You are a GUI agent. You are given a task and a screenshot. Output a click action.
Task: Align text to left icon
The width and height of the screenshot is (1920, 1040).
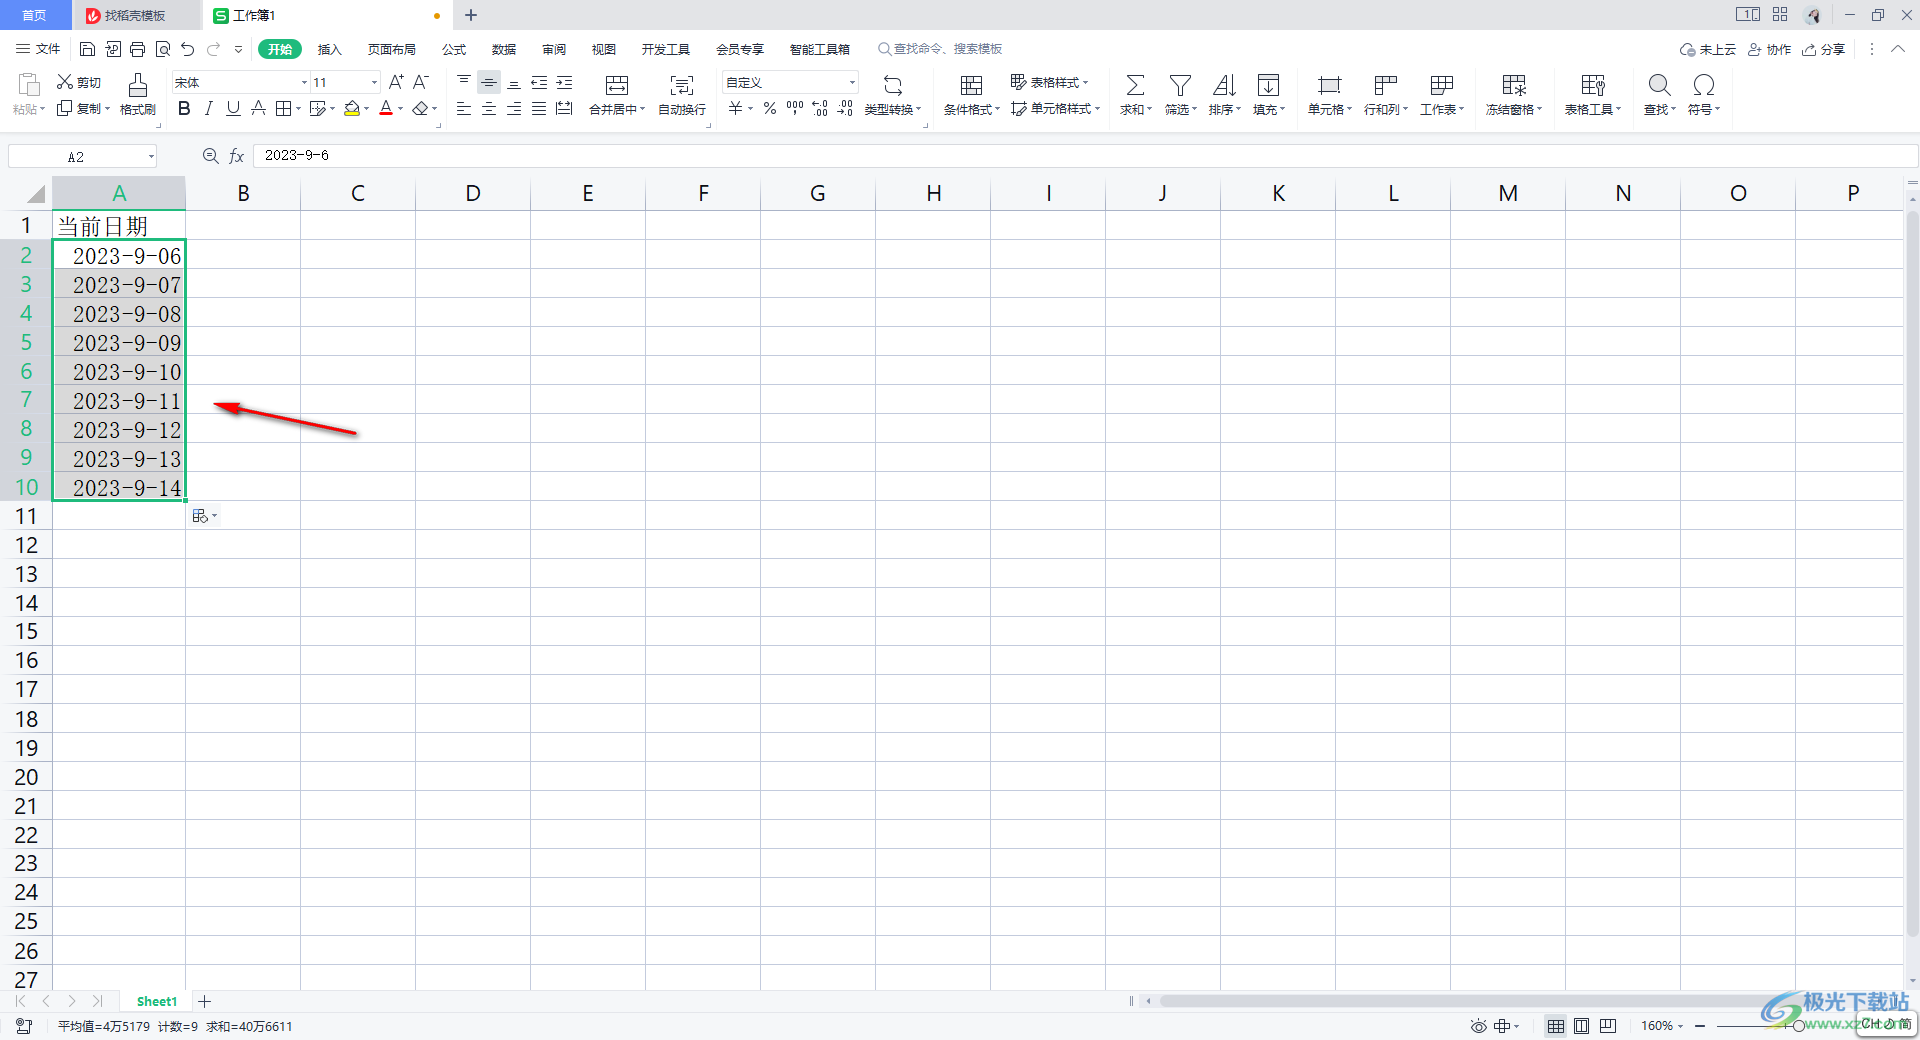(x=464, y=108)
